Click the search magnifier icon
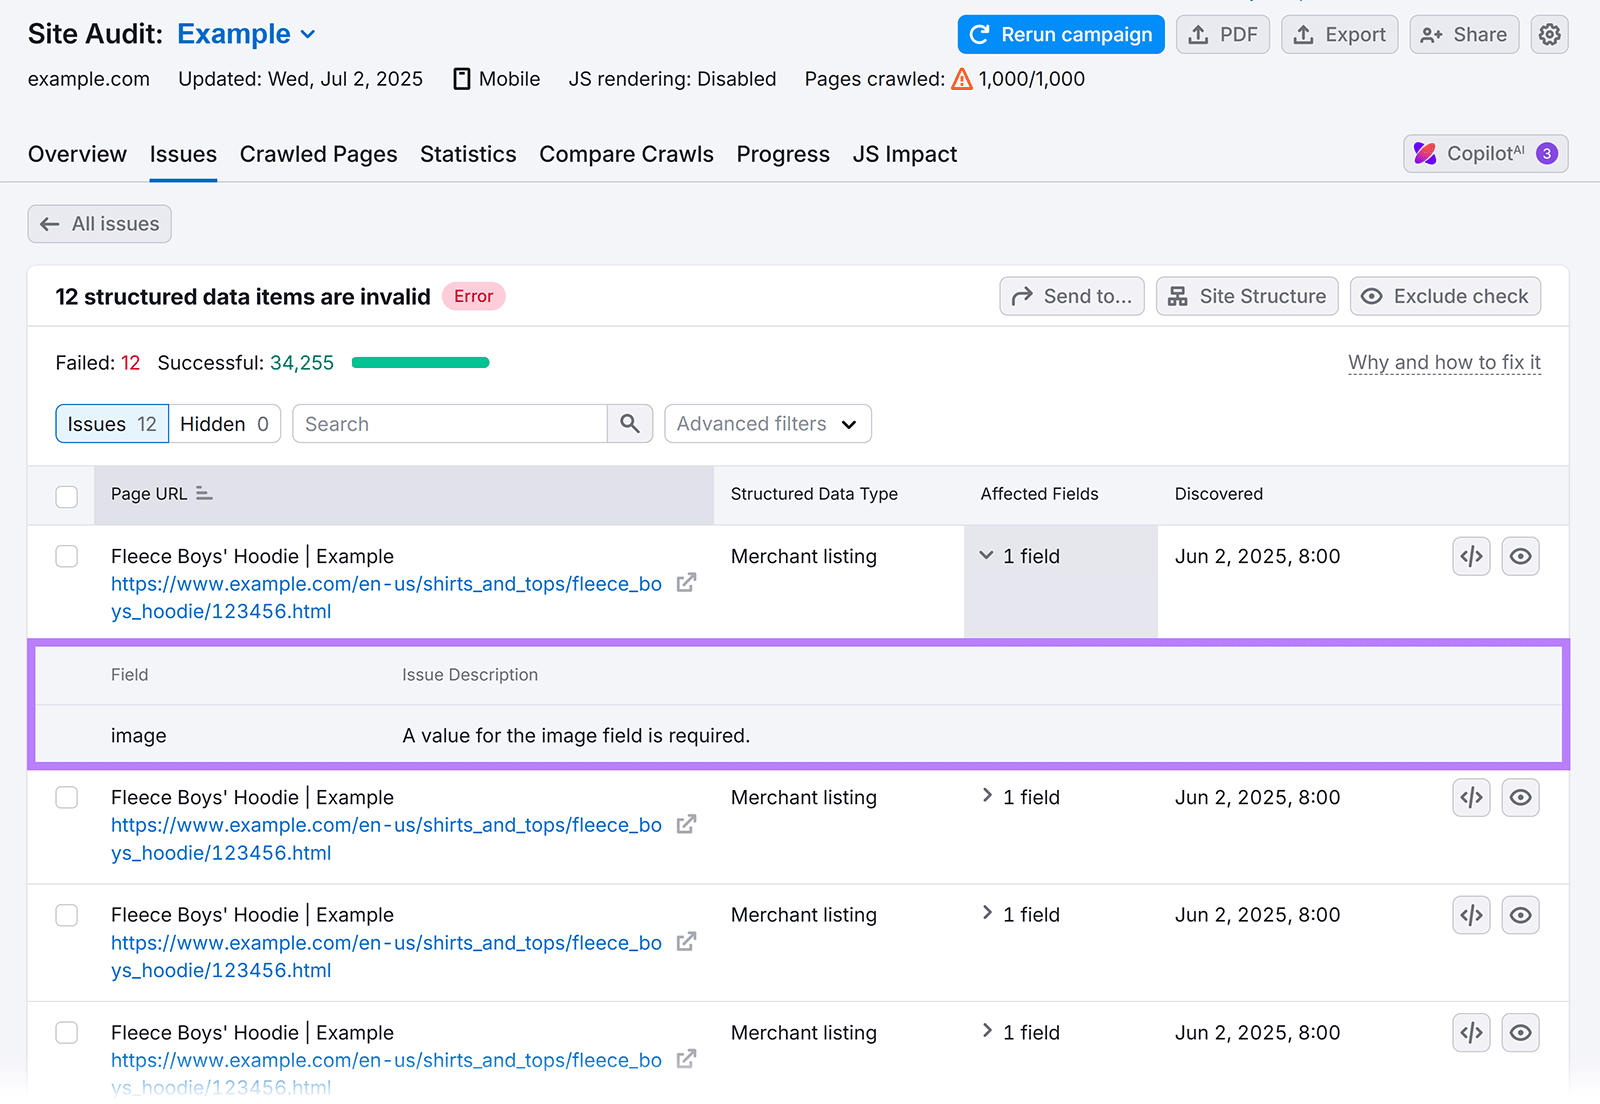The width and height of the screenshot is (1600, 1104). coord(630,423)
